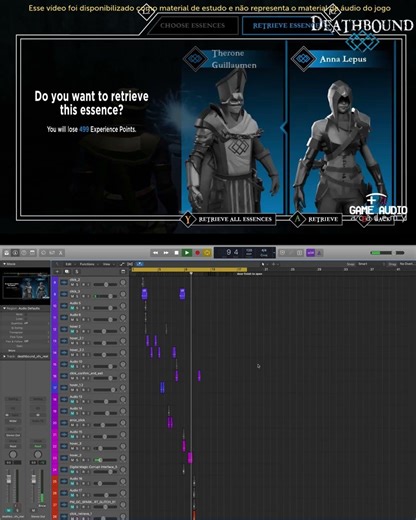Mute the deathbound channel strip
Viewport: 416px width, 520px height.
click(9, 510)
